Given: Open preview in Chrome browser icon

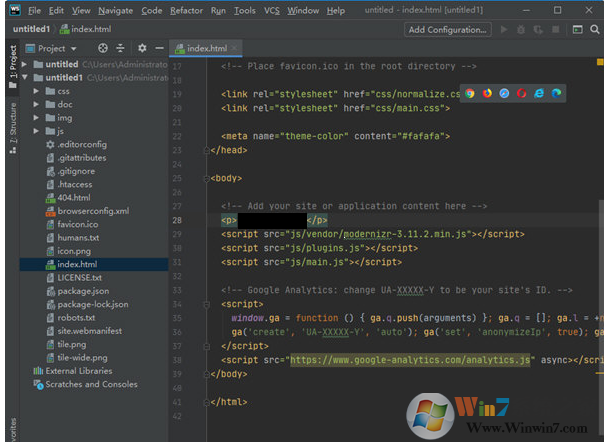Looking at the screenshot, I should click(471, 93).
